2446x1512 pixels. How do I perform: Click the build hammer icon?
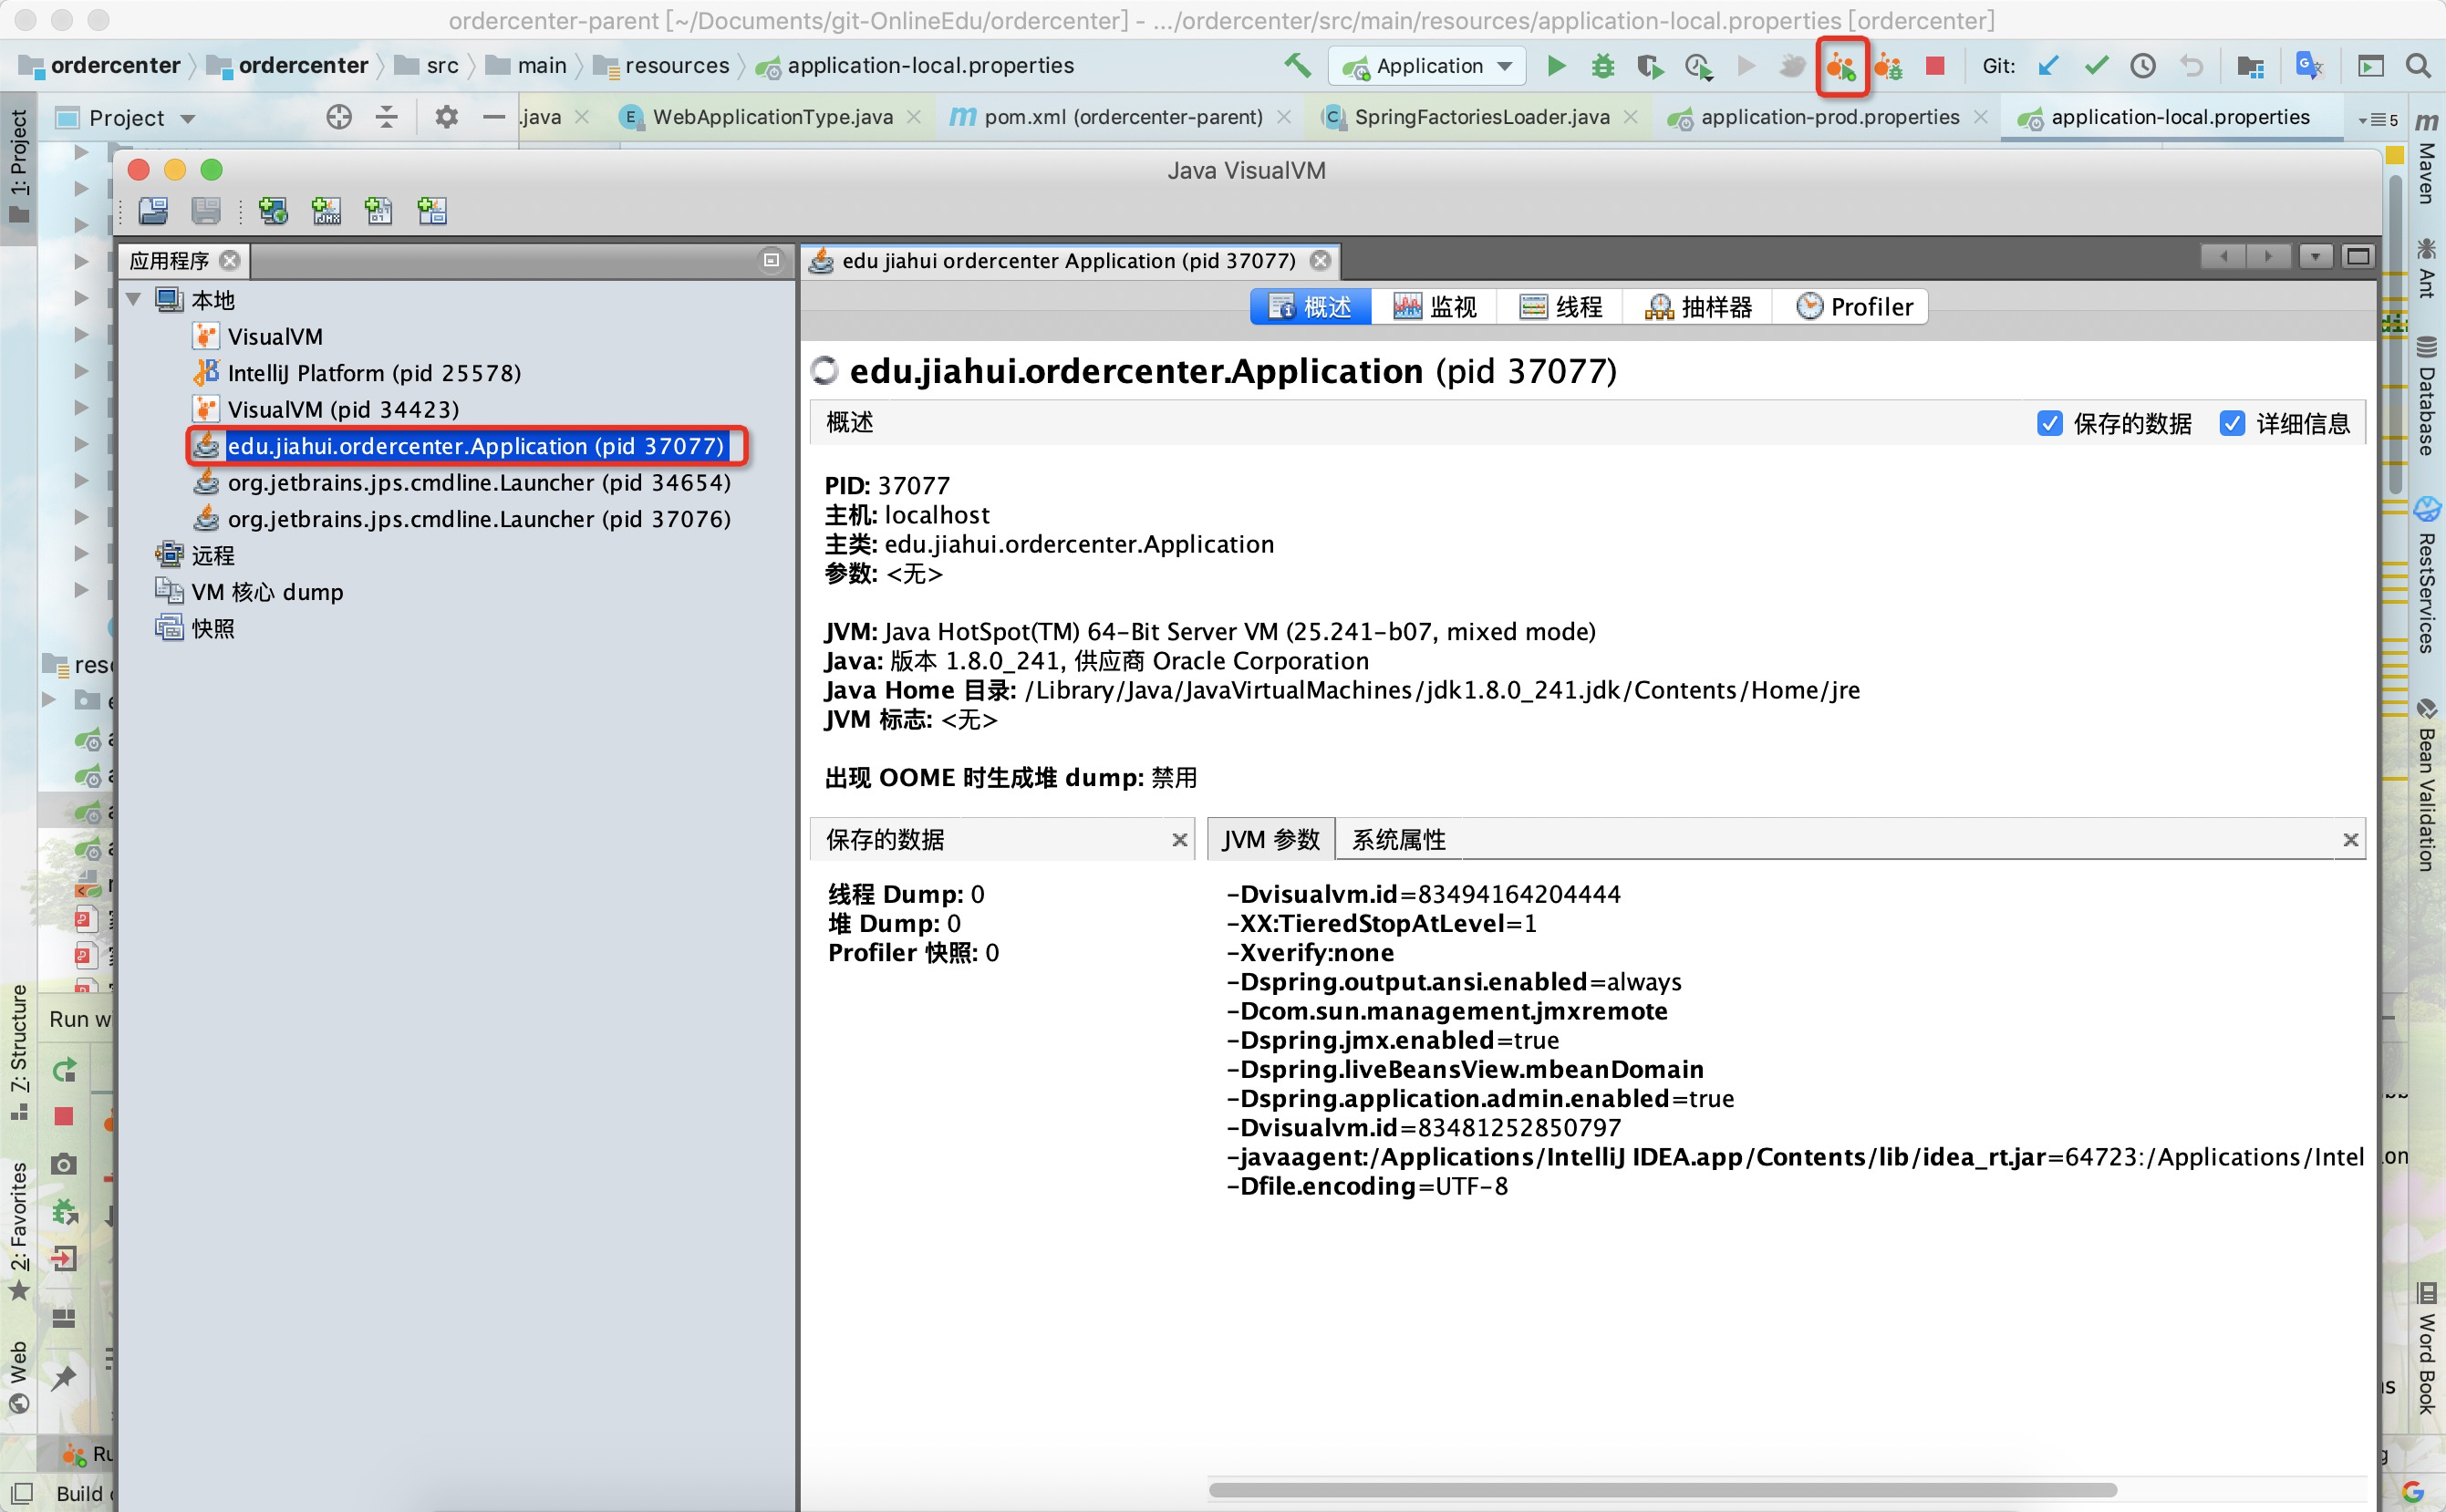(x=1297, y=66)
